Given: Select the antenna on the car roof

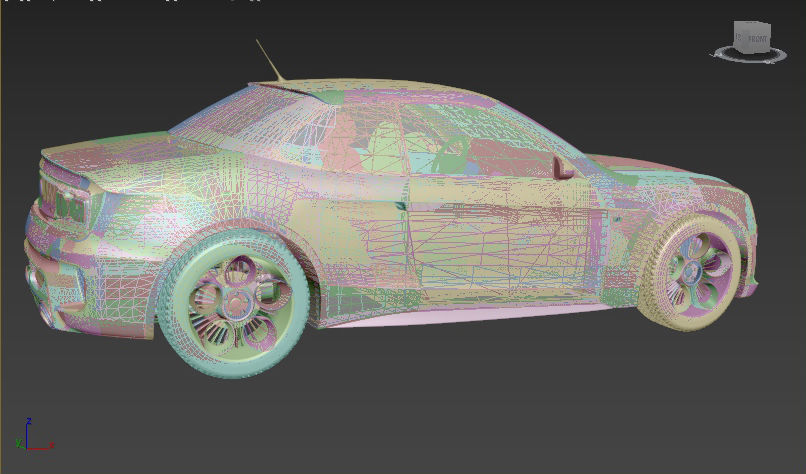Looking at the screenshot, I should coord(269,60).
